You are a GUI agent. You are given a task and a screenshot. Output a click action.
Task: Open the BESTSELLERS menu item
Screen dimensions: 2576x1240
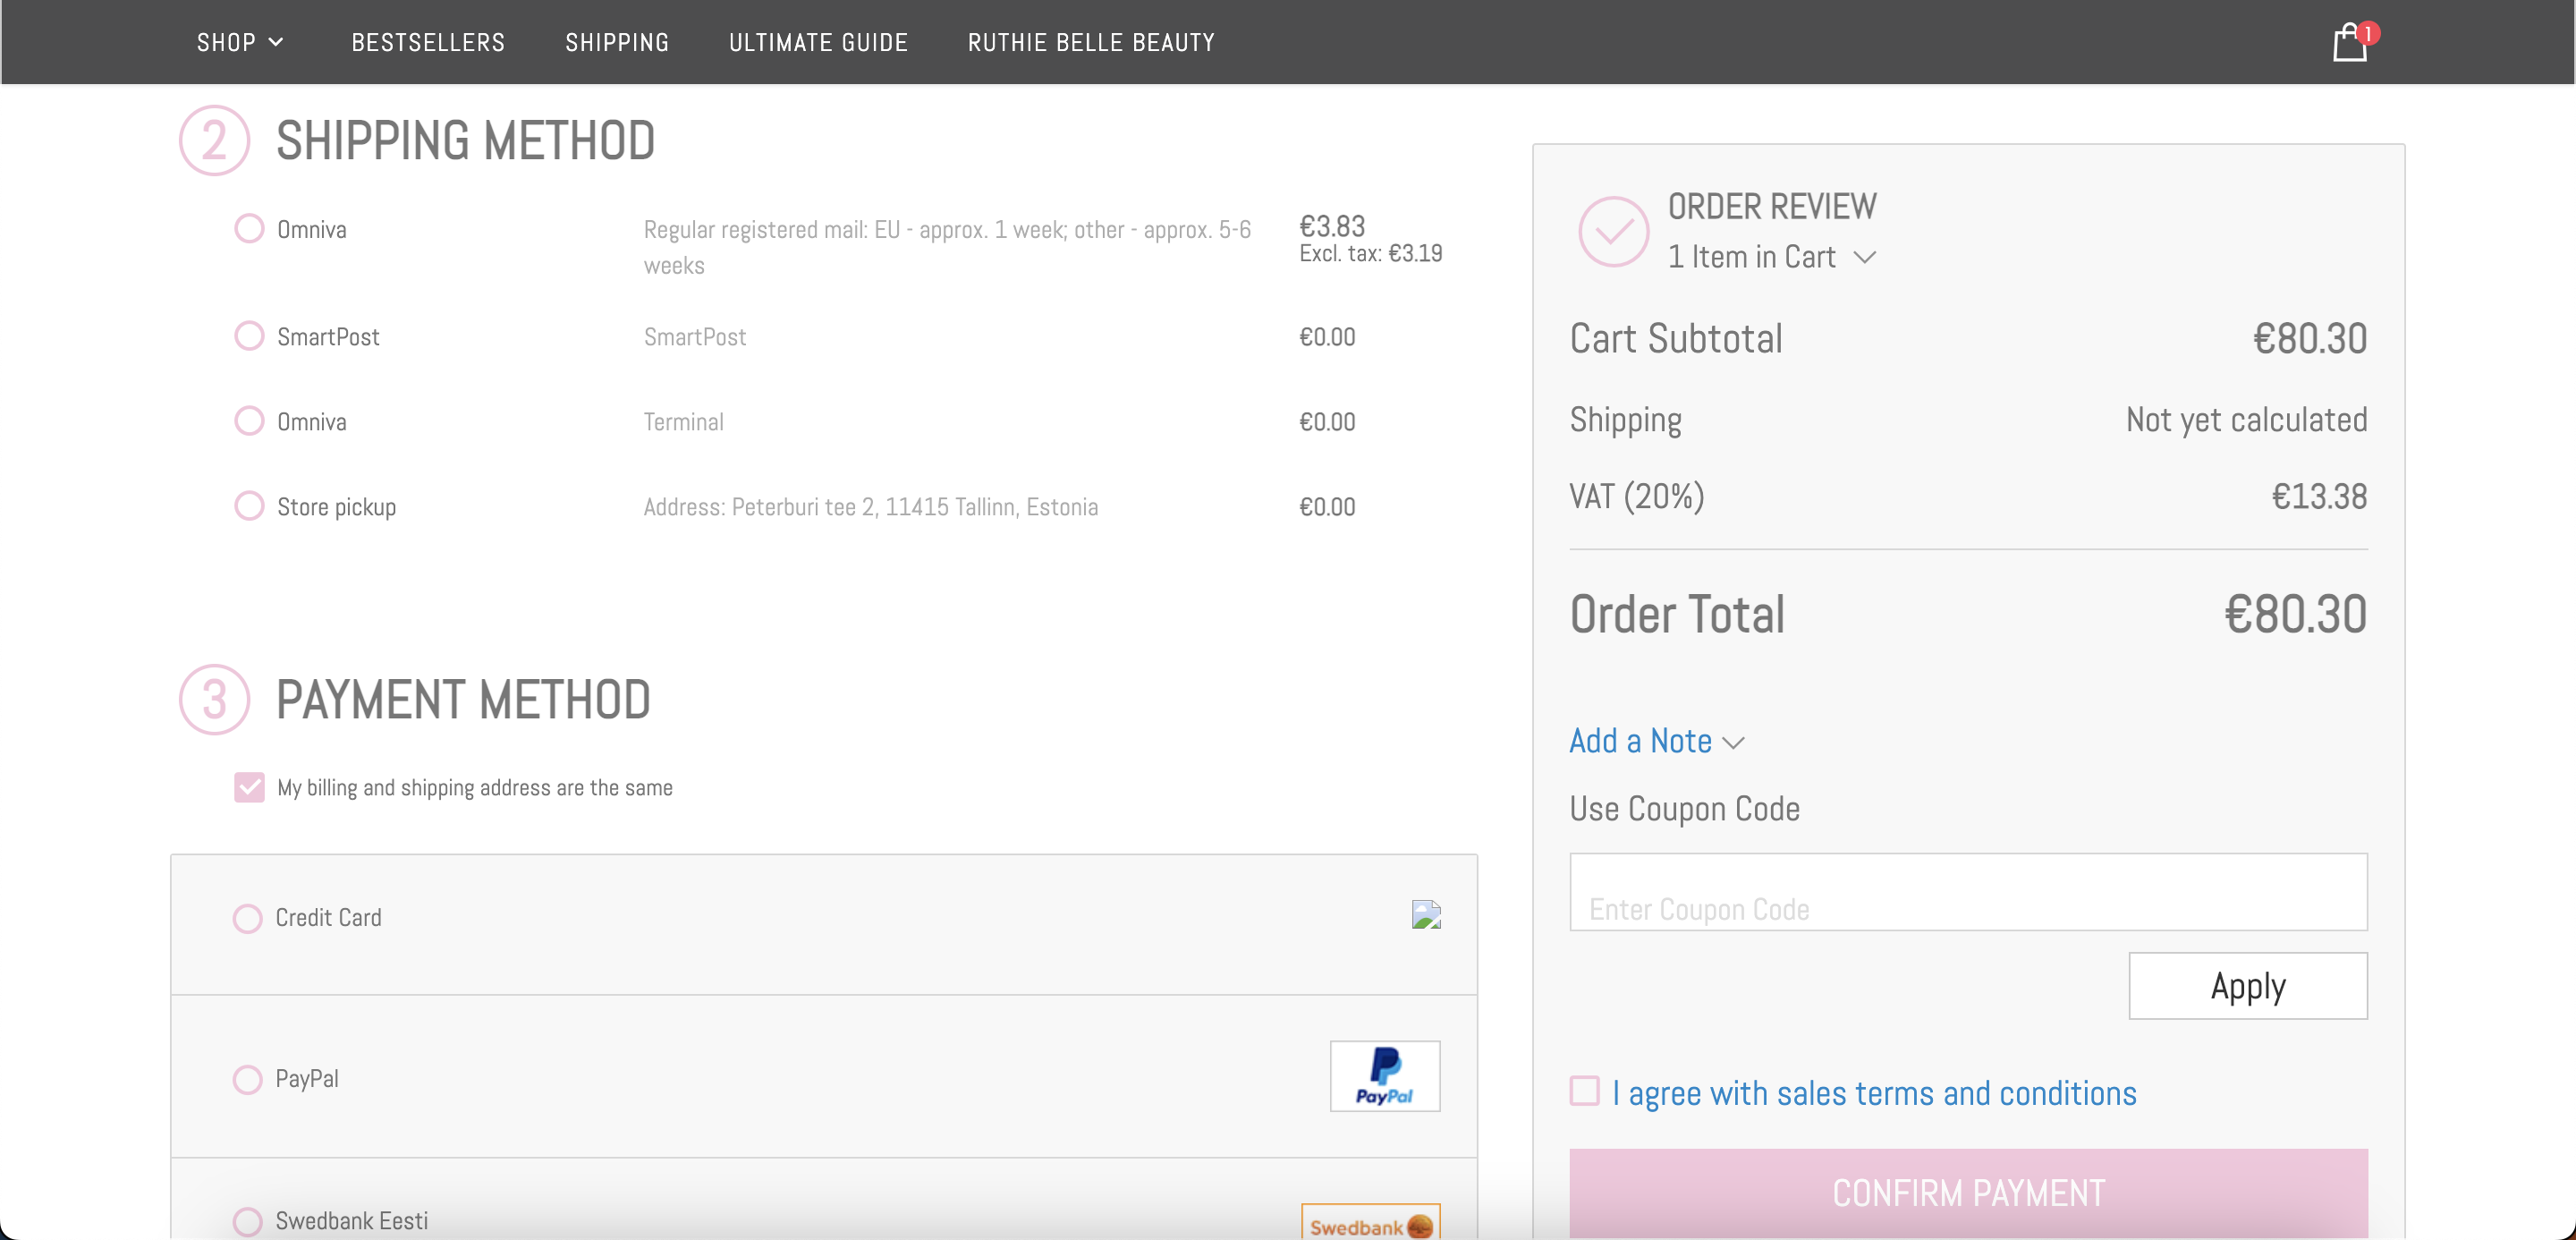428,43
